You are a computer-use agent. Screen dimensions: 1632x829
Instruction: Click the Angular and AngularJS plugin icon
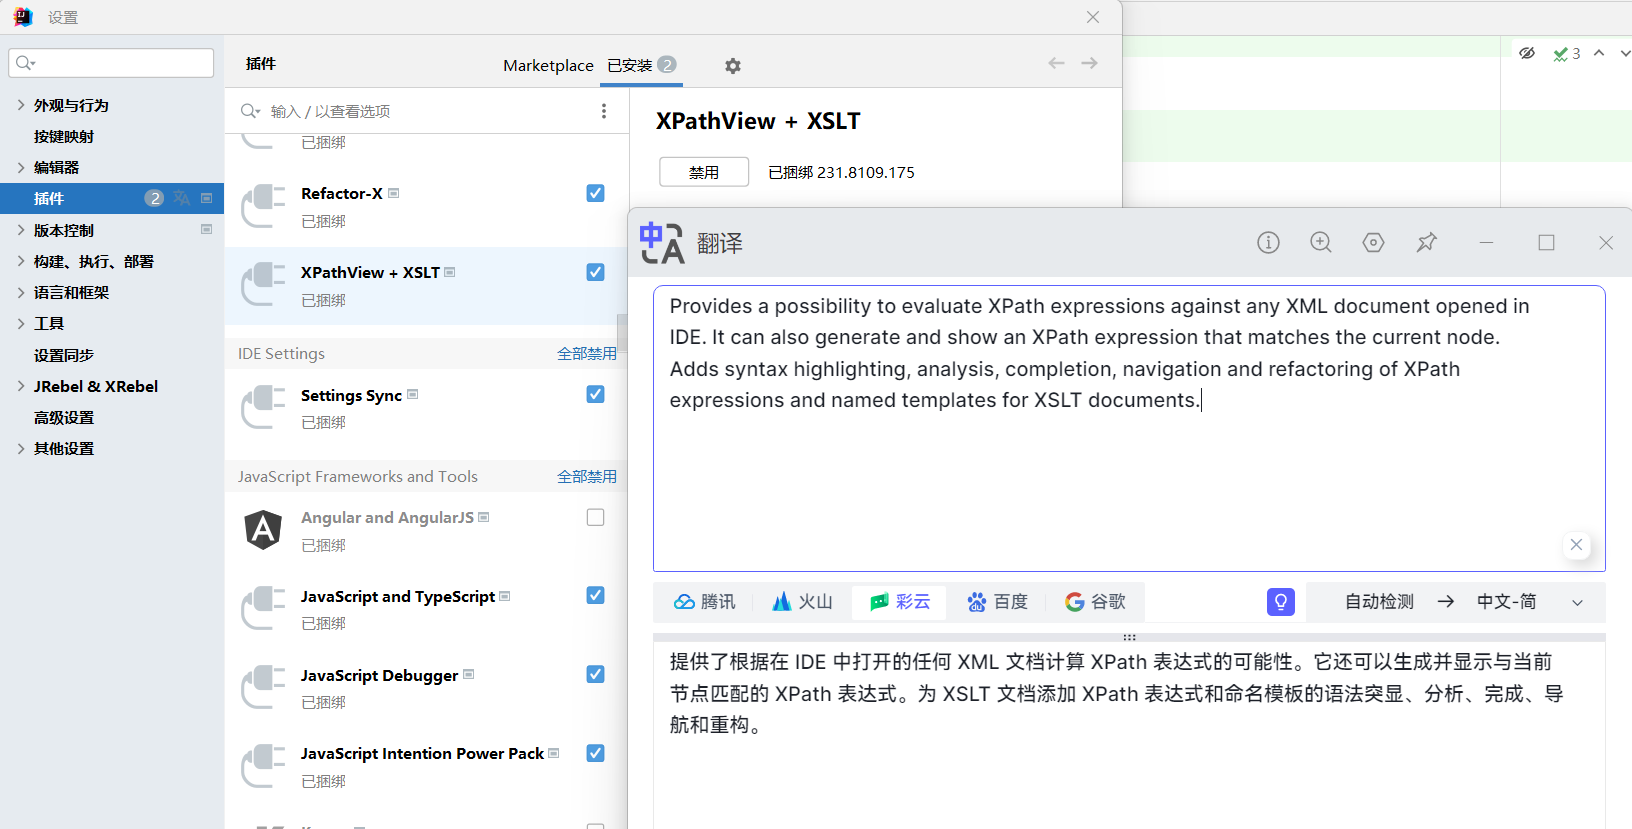(x=263, y=530)
